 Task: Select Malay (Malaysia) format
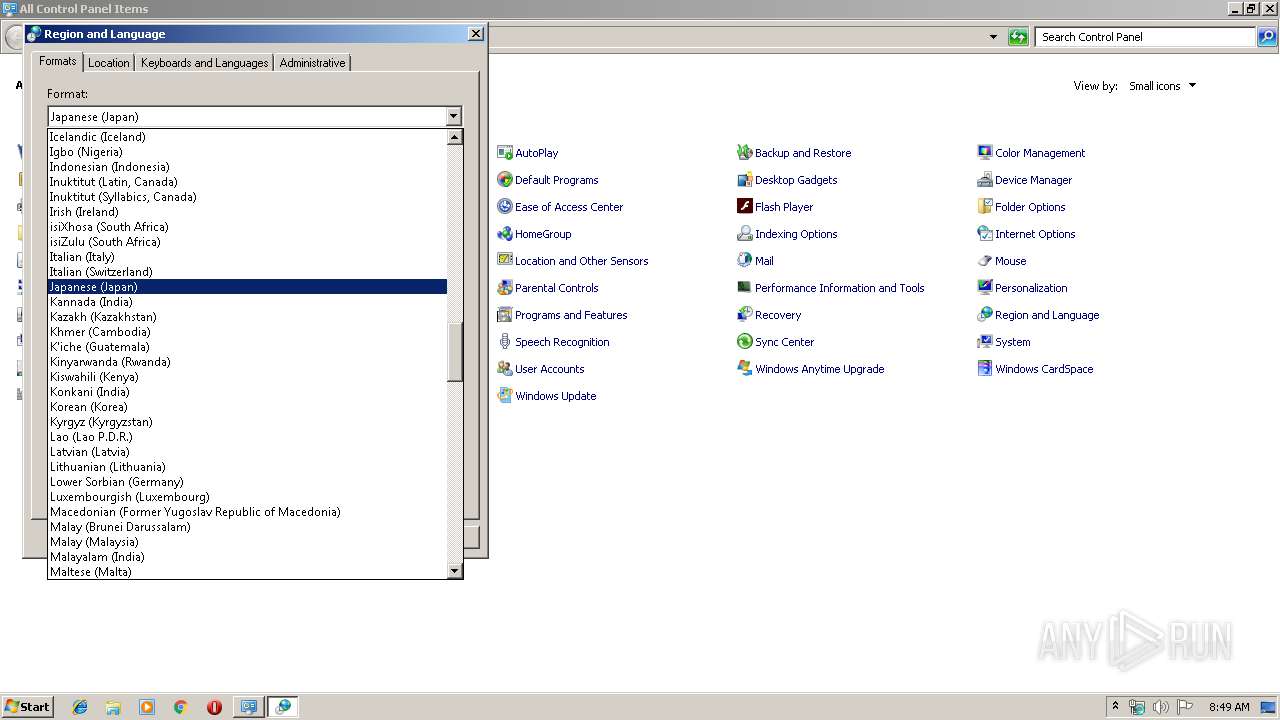point(248,542)
